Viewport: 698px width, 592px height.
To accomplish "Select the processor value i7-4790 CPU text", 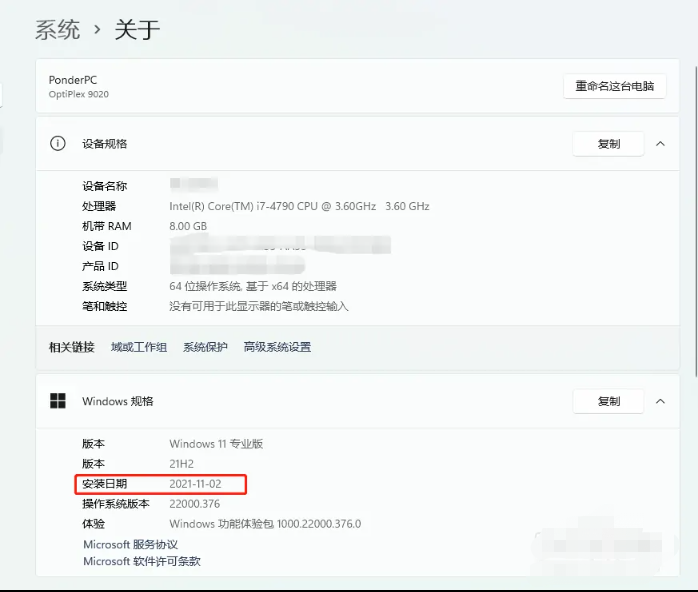I will tap(299, 206).
